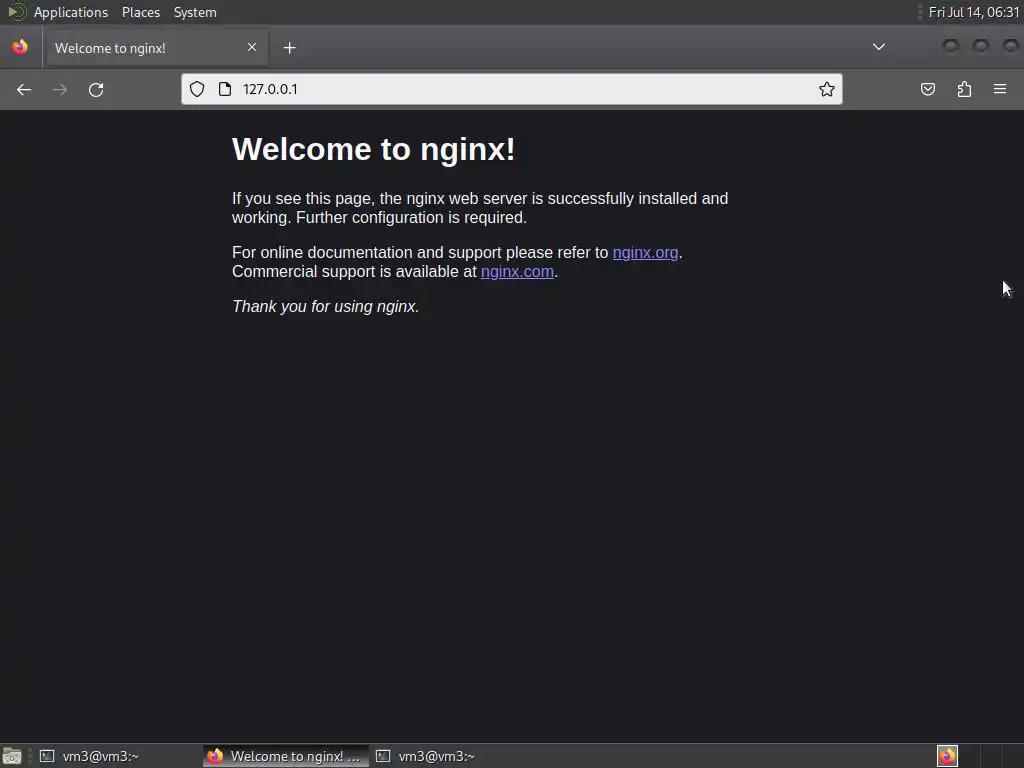Bookmark this page with the star icon
1024x768 pixels.
click(827, 89)
